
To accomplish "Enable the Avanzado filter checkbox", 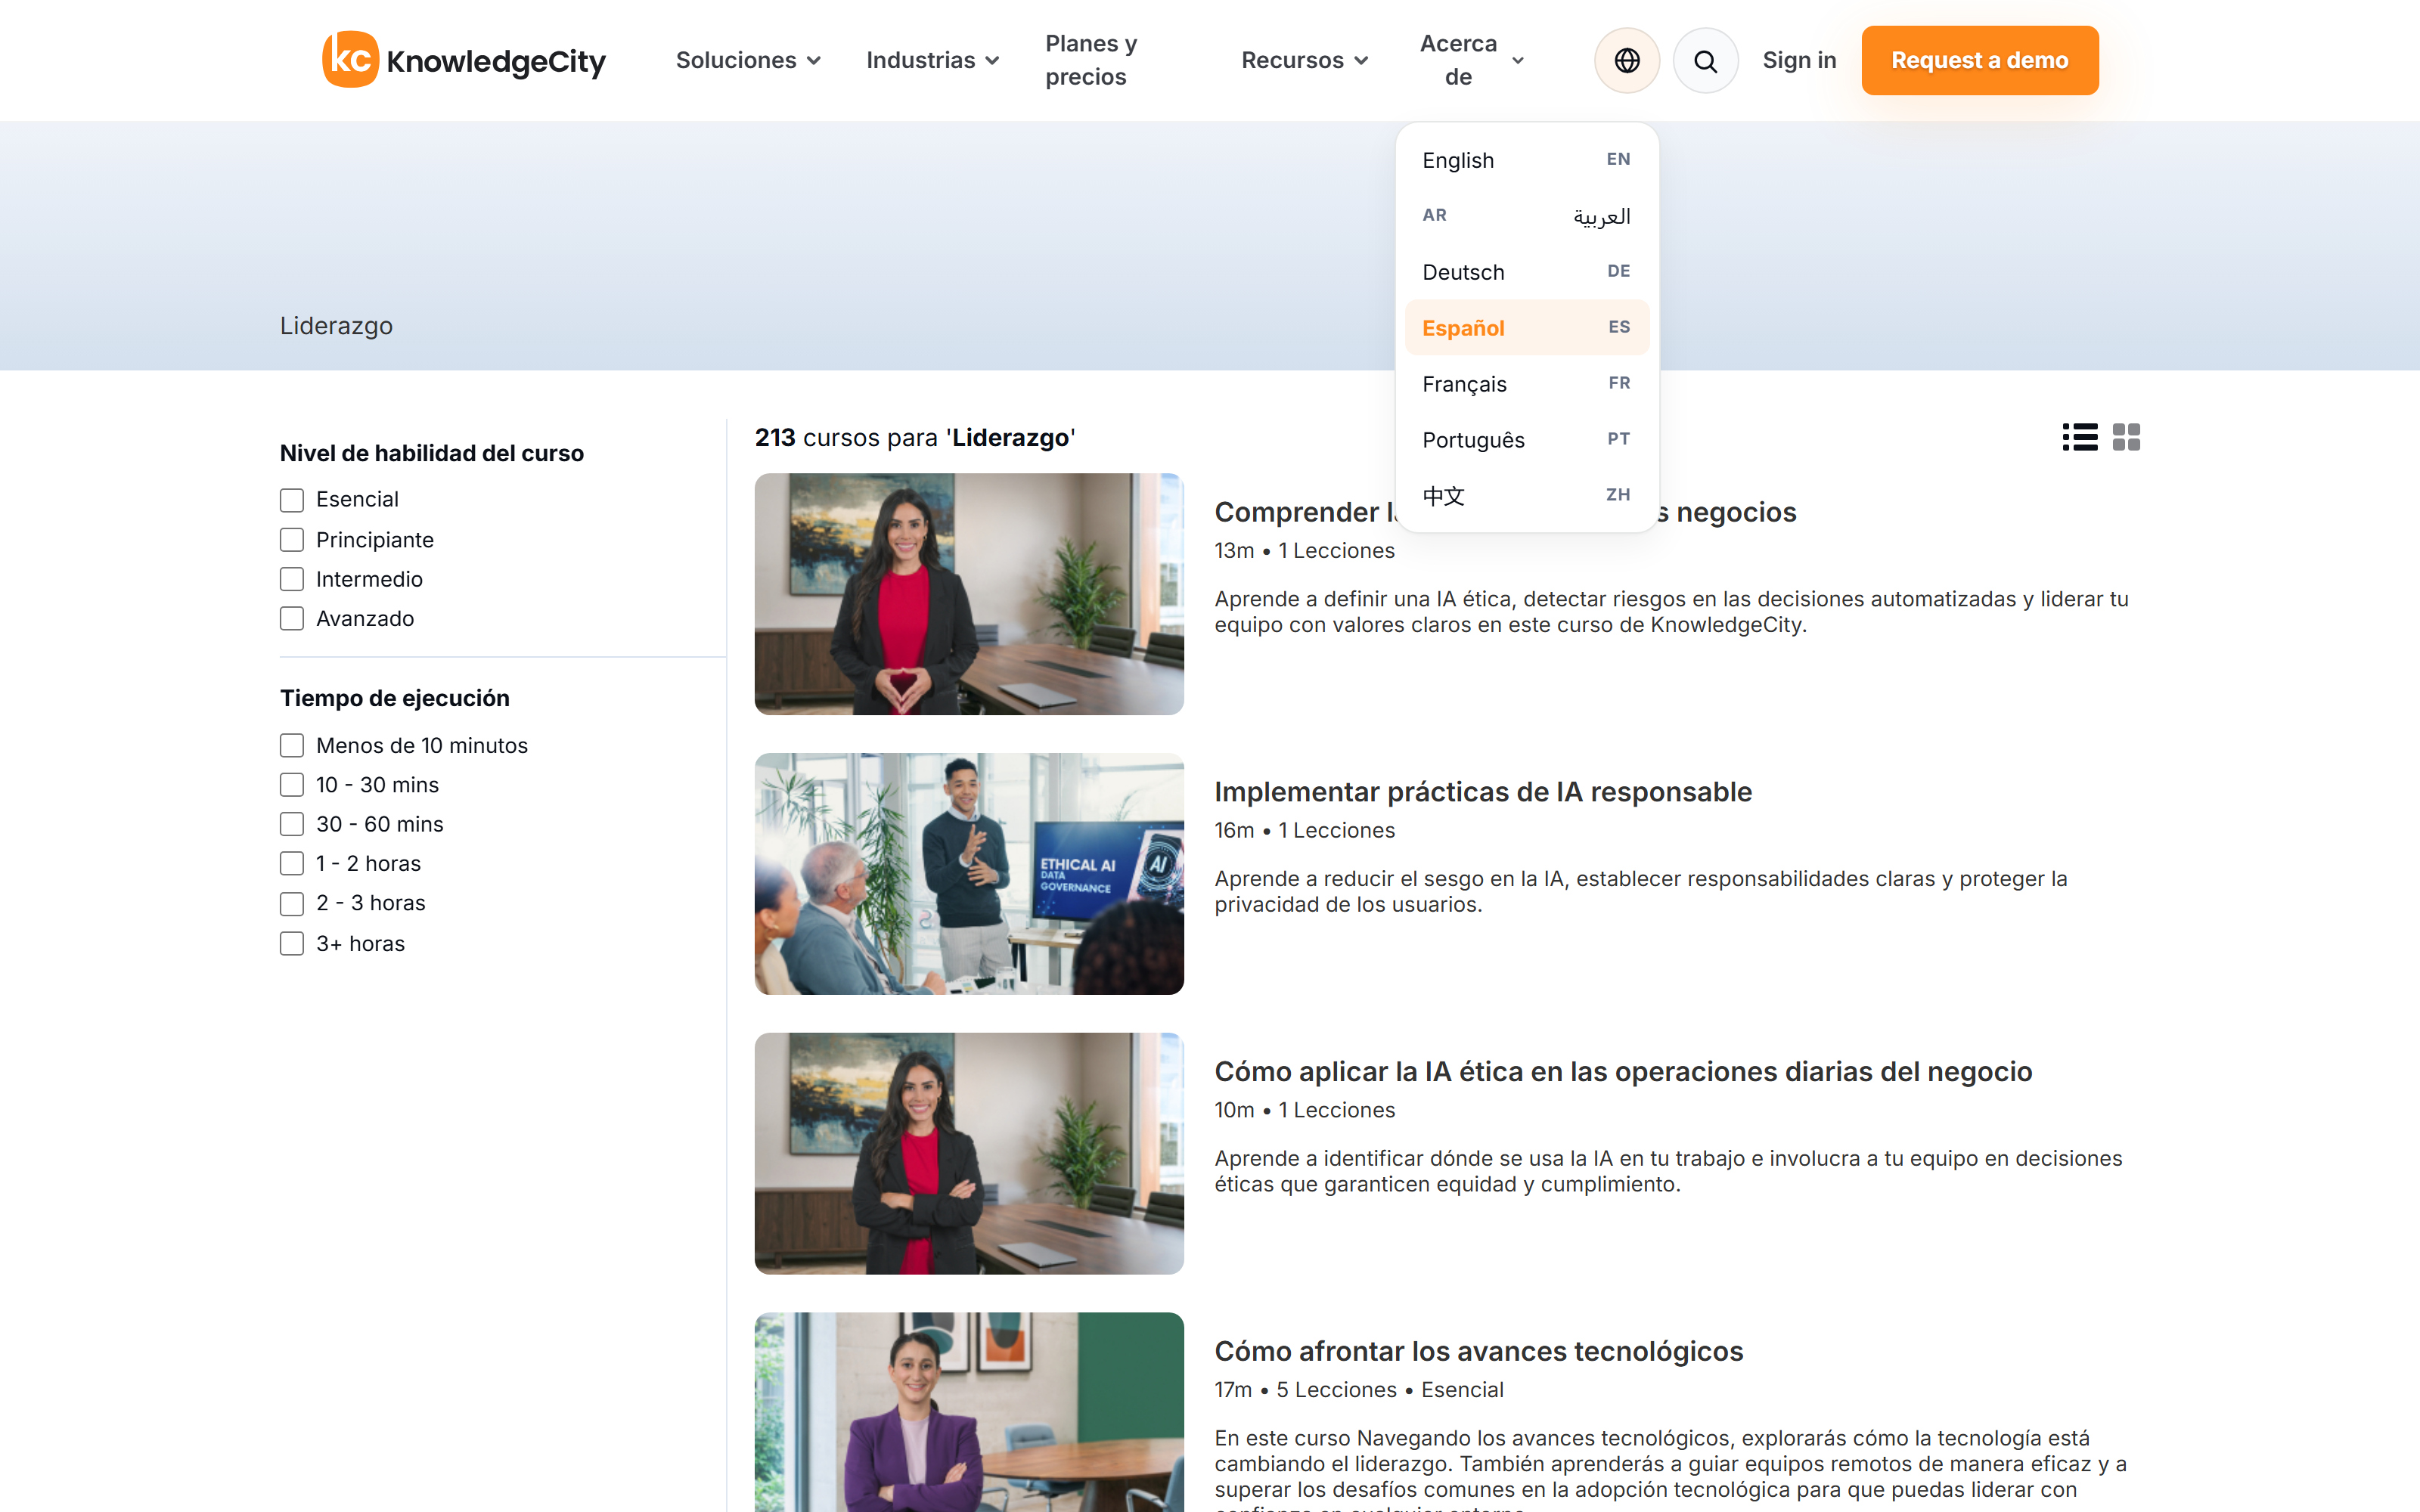I will tap(292, 619).
